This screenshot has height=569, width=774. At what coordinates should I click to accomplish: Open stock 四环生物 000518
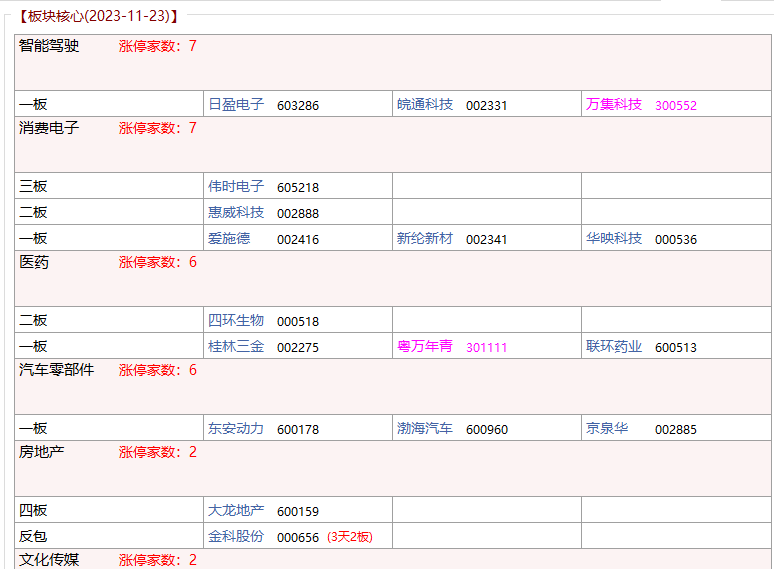point(263,321)
